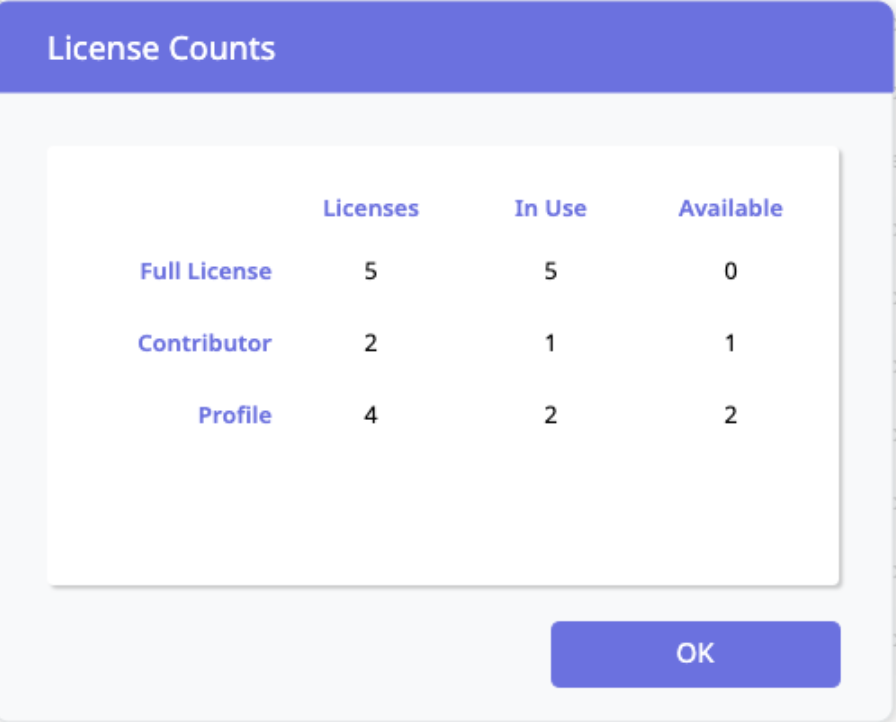Click the Profile row label
Viewport: 896px width, 722px height.
point(235,415)
